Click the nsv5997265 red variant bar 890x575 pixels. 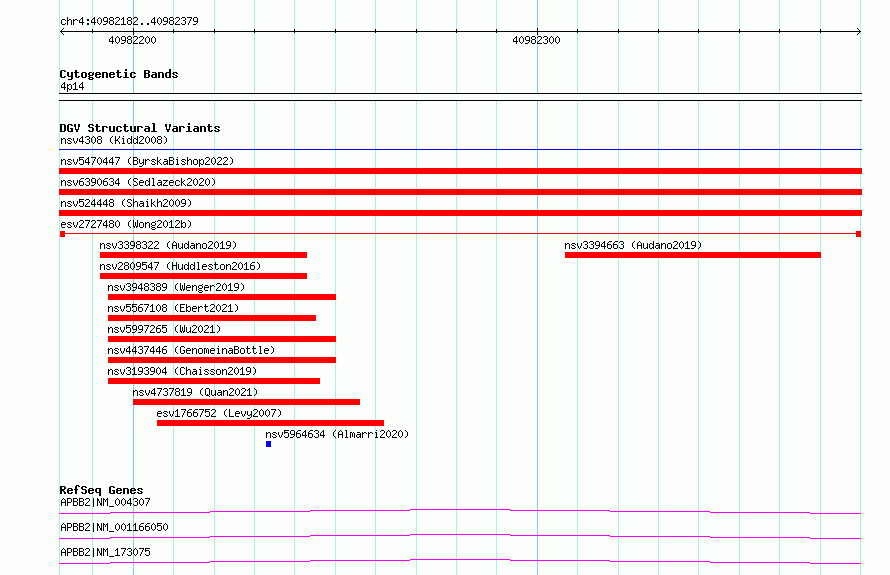(222, 339)
